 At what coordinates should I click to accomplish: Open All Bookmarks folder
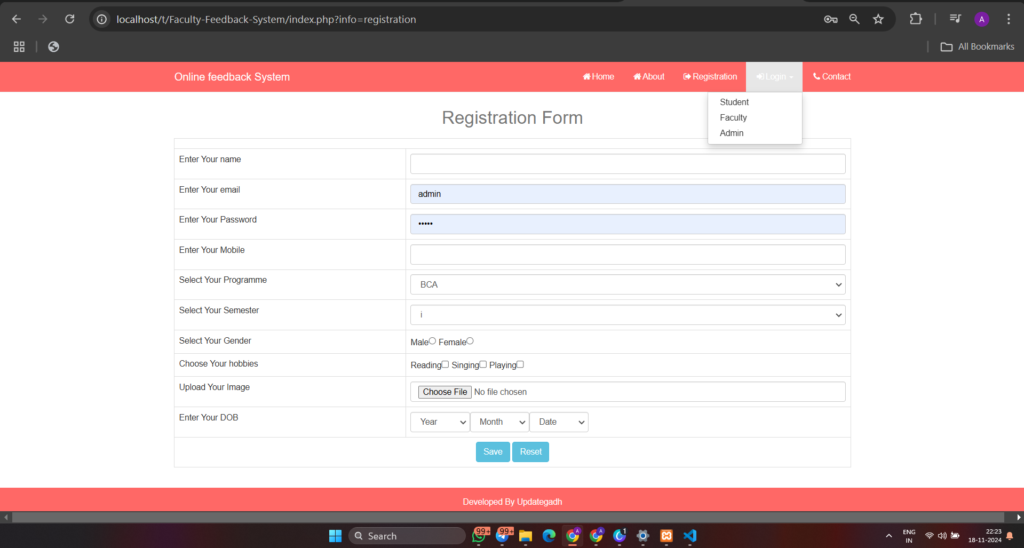(x=977, y=47)
